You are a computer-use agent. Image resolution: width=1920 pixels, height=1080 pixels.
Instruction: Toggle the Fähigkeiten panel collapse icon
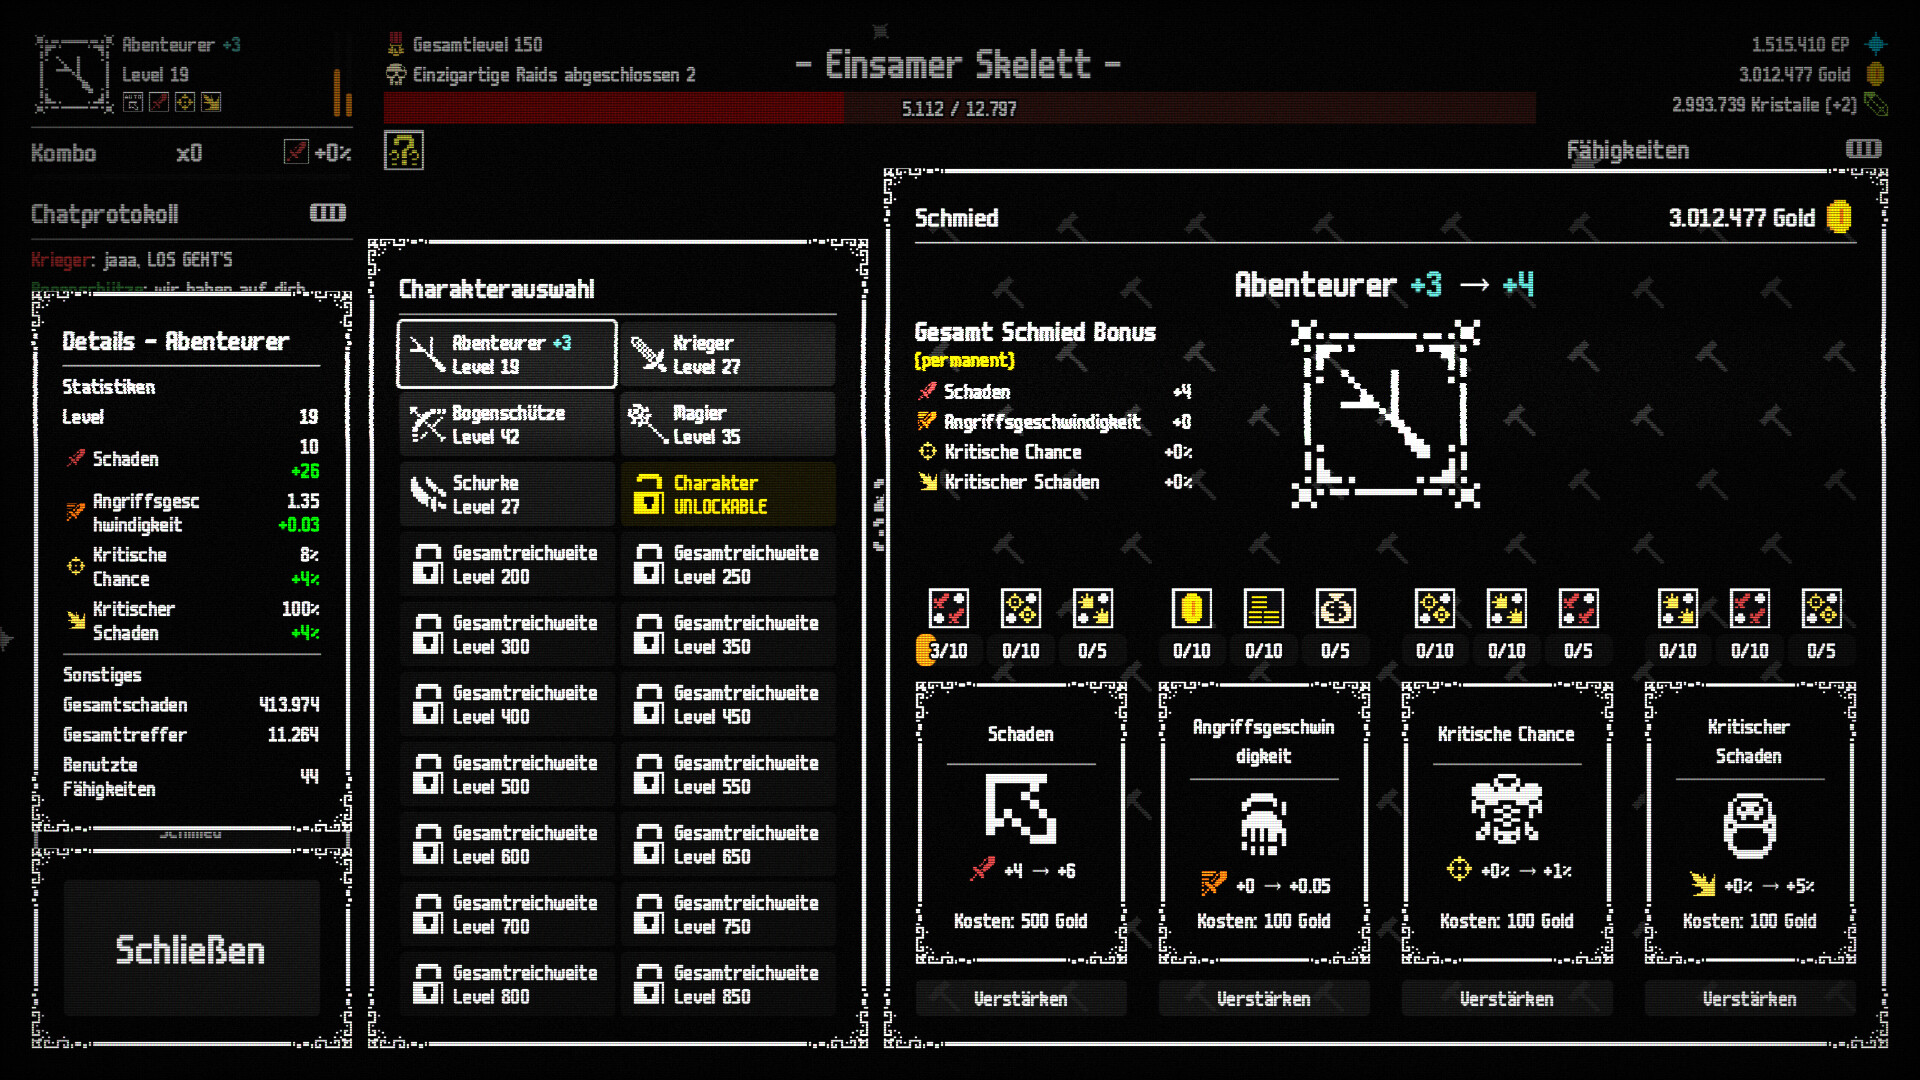click(1863, 149)
